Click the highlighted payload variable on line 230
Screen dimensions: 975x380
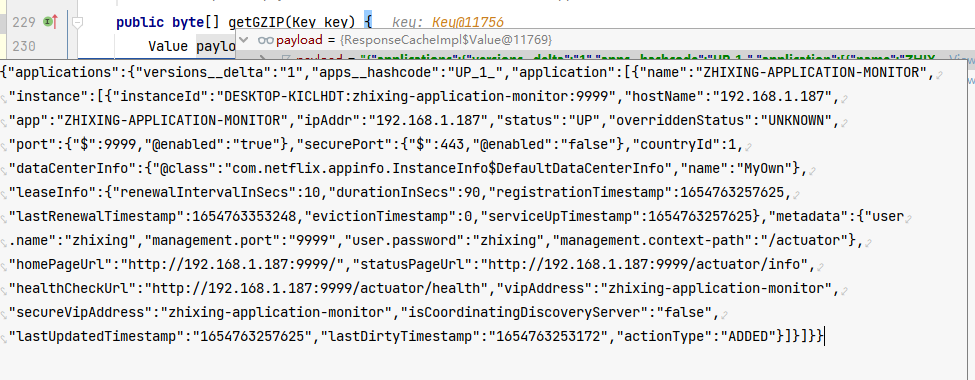tap(216, 46)
